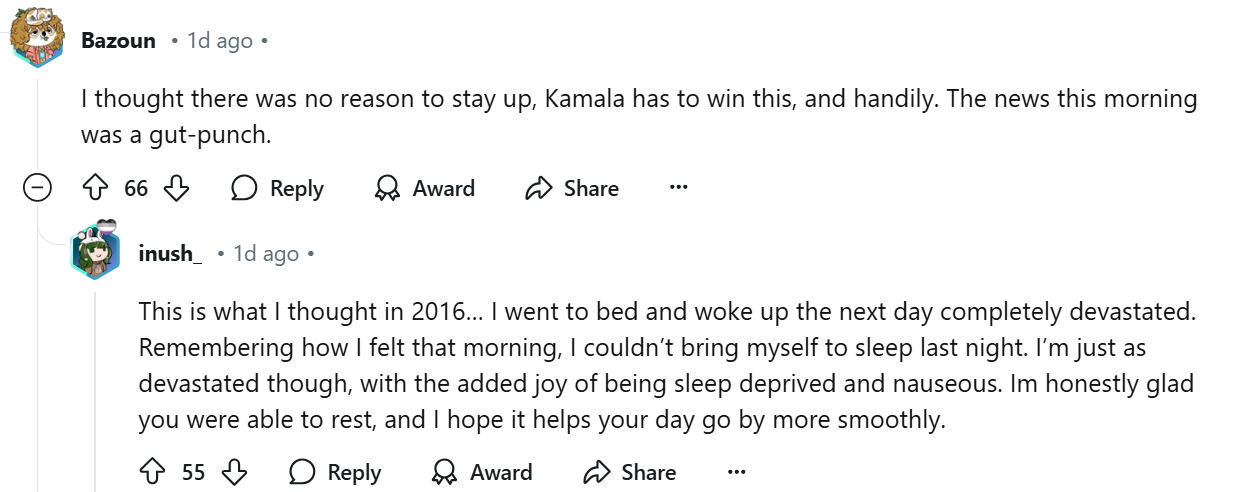This screenshot has height=492, width=1246.
Task: Upvote Bazoun's comment
Action: (95, 188)
